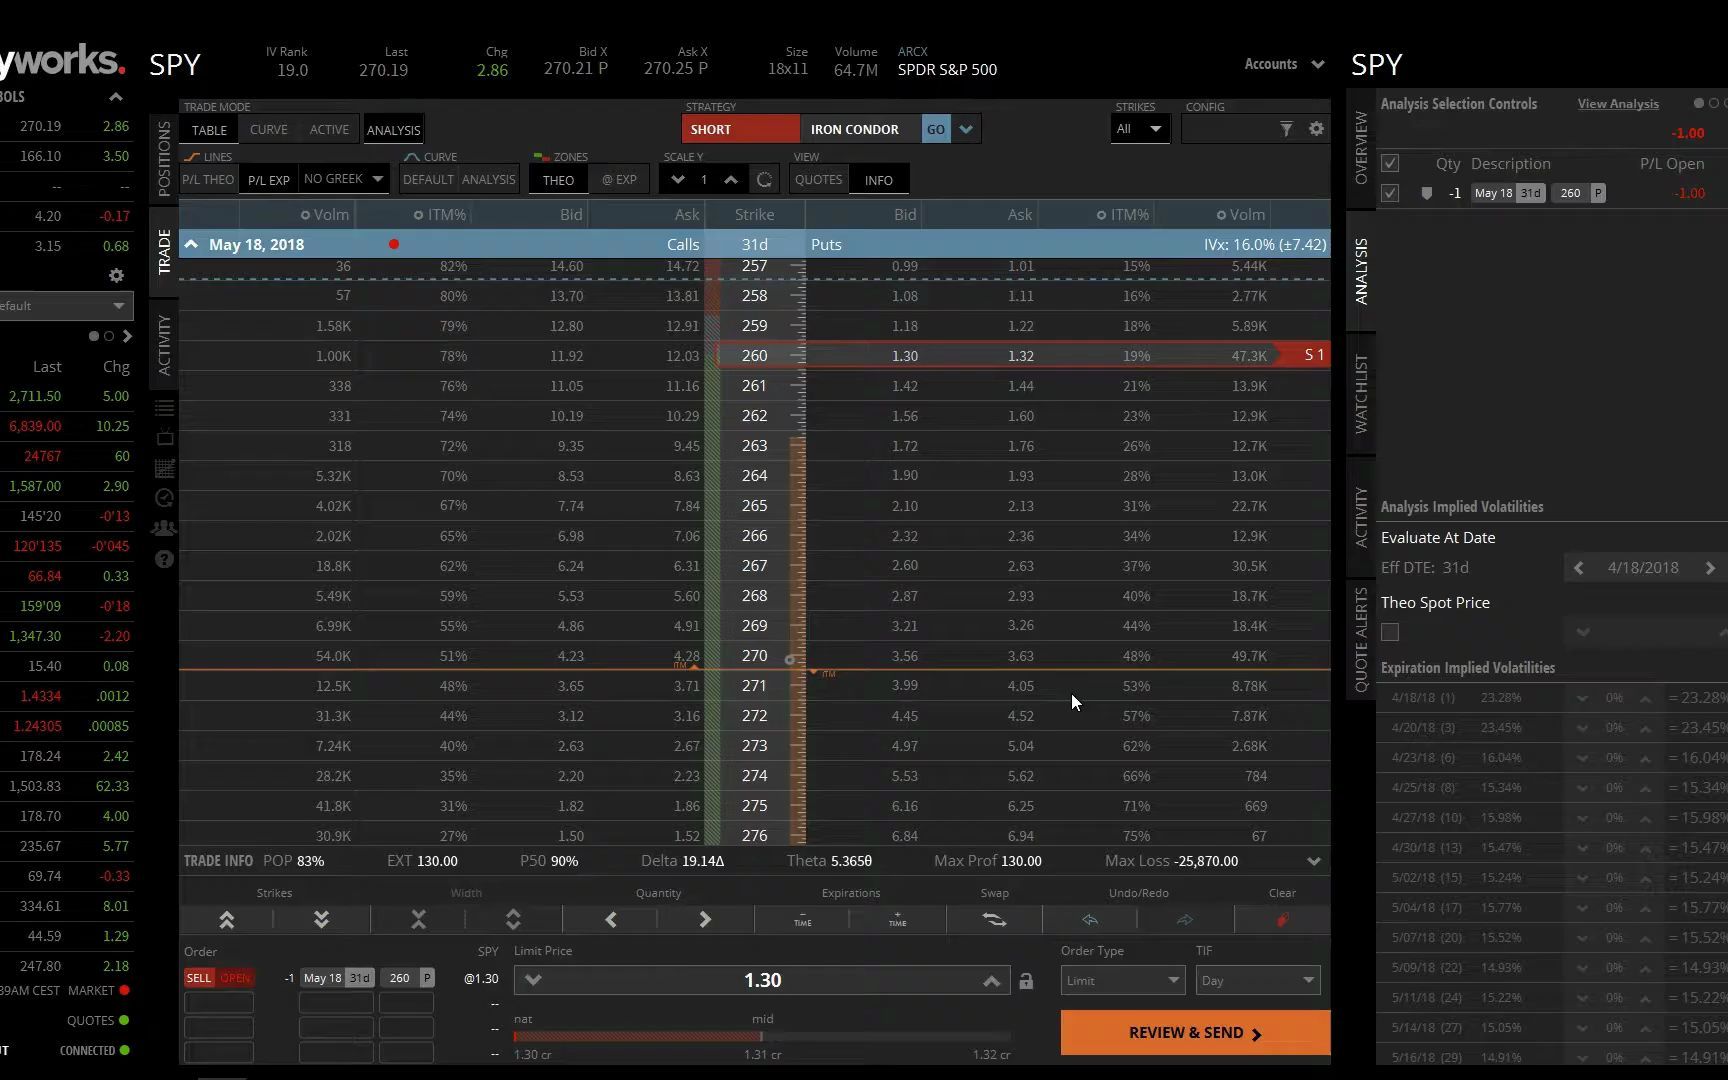
Task: Toggle the OPEN effect on the order leg
Action: click(235, 978)
